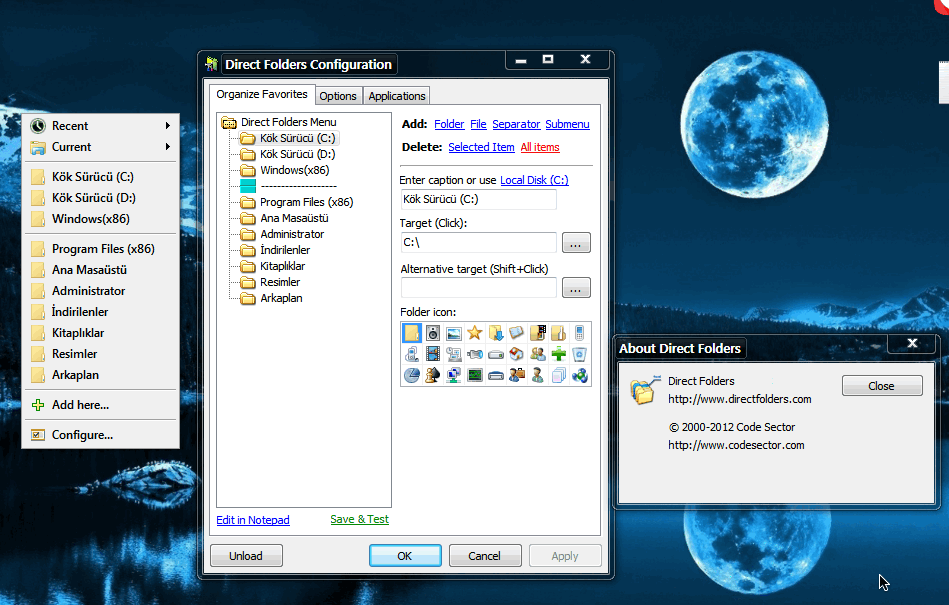Image resolution: width=949 pixels, height=605 pixels.
Task: Select the green plus folder icon
Action: 559,354
